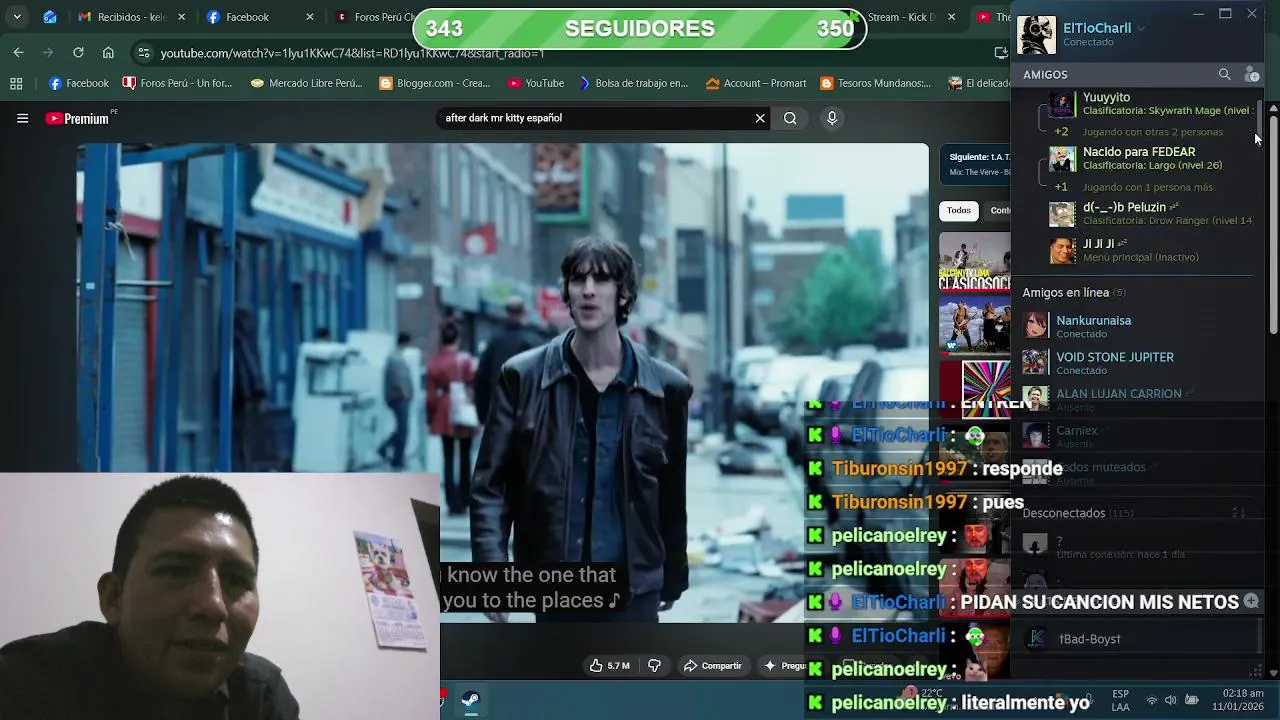Open ElTioCharll's Steam avatar
Image resolution: width=1280 pixels, height=720 pixels.
[1036, 35]
